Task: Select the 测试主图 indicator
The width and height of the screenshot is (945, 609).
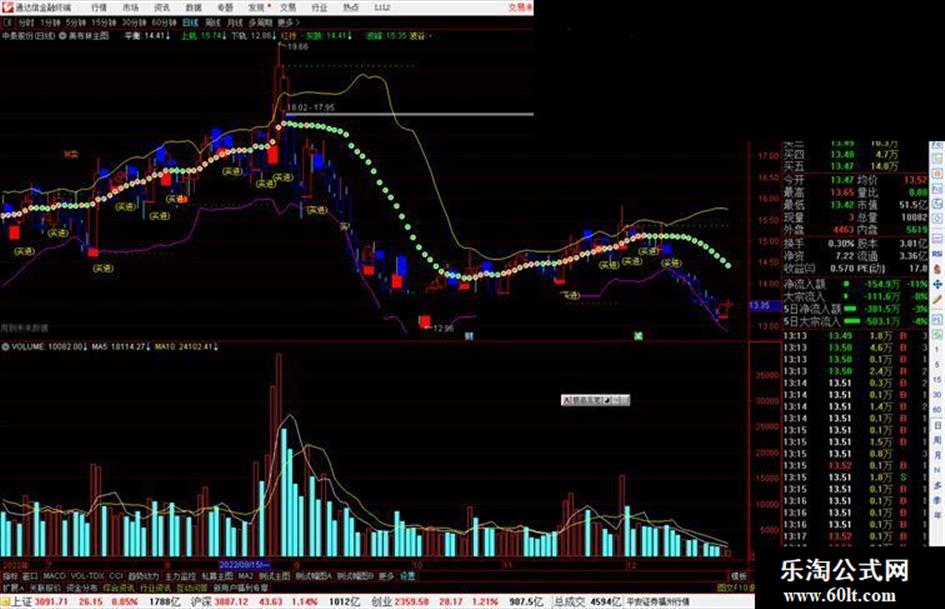Action: pyautogui.click(x=275, y=576)
